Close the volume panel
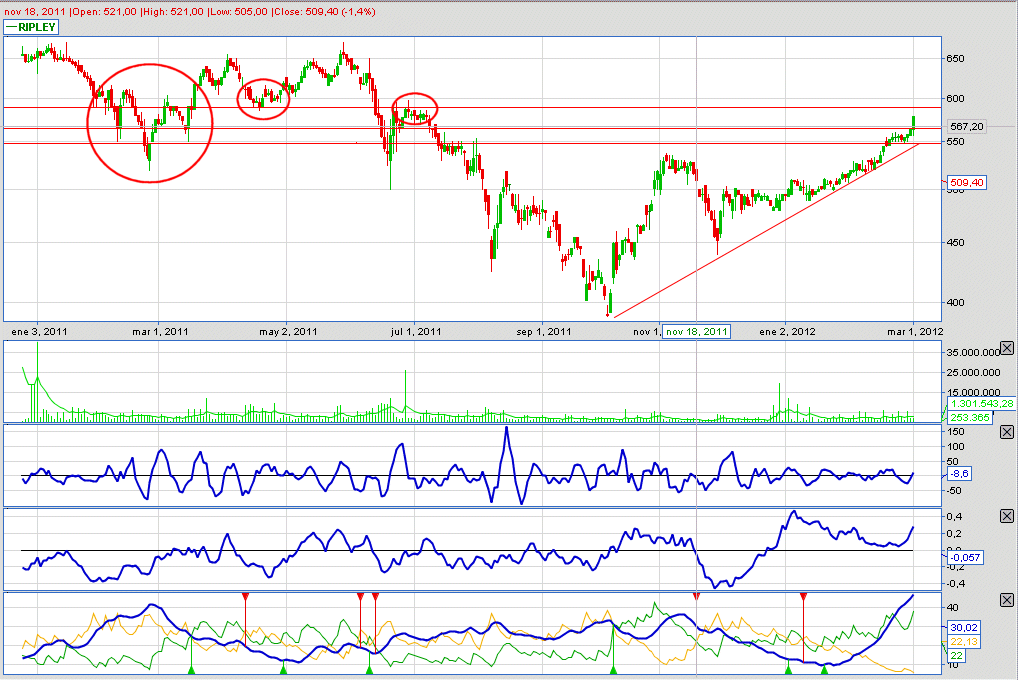The image size is (1018, 680). (x=1006, y=348)
